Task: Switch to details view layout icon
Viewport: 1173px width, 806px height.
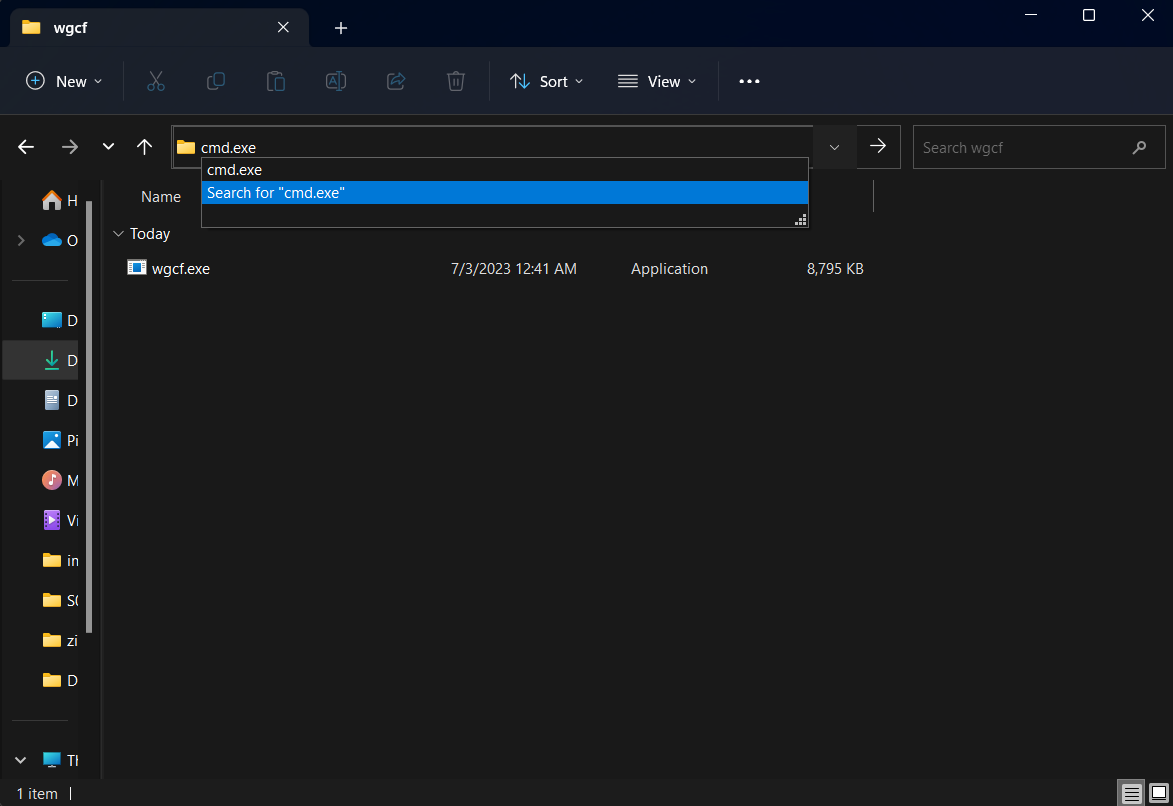Action: (1131, 794)
